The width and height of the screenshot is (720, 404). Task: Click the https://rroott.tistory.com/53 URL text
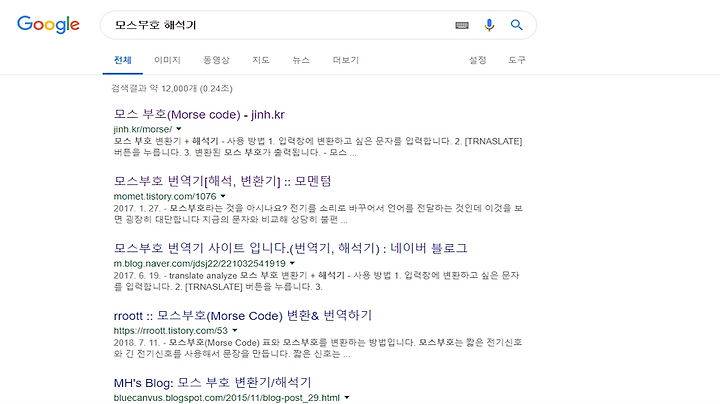[x=171, y=331]
